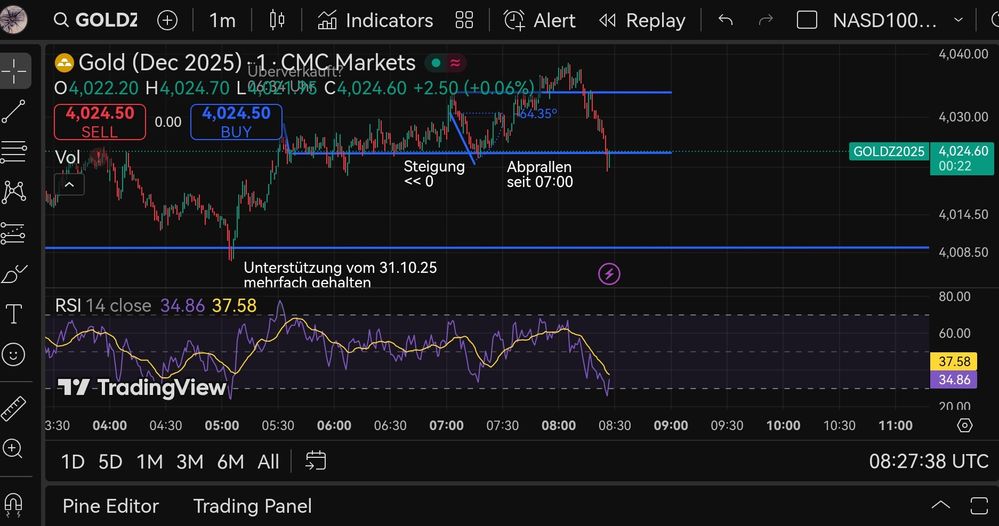Select the ruler measure tool

(14, 409)
